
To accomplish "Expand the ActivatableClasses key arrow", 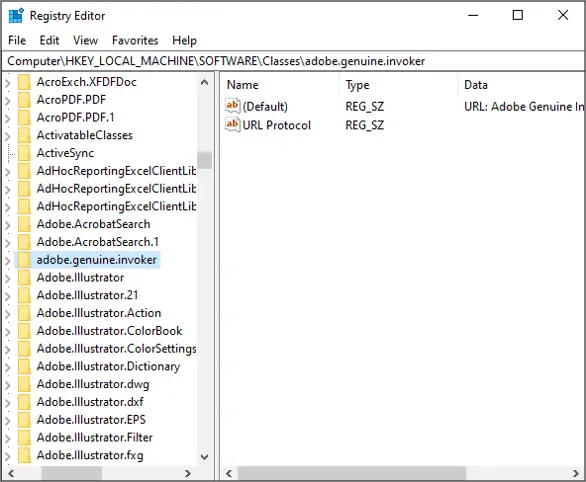I will 8,136.
